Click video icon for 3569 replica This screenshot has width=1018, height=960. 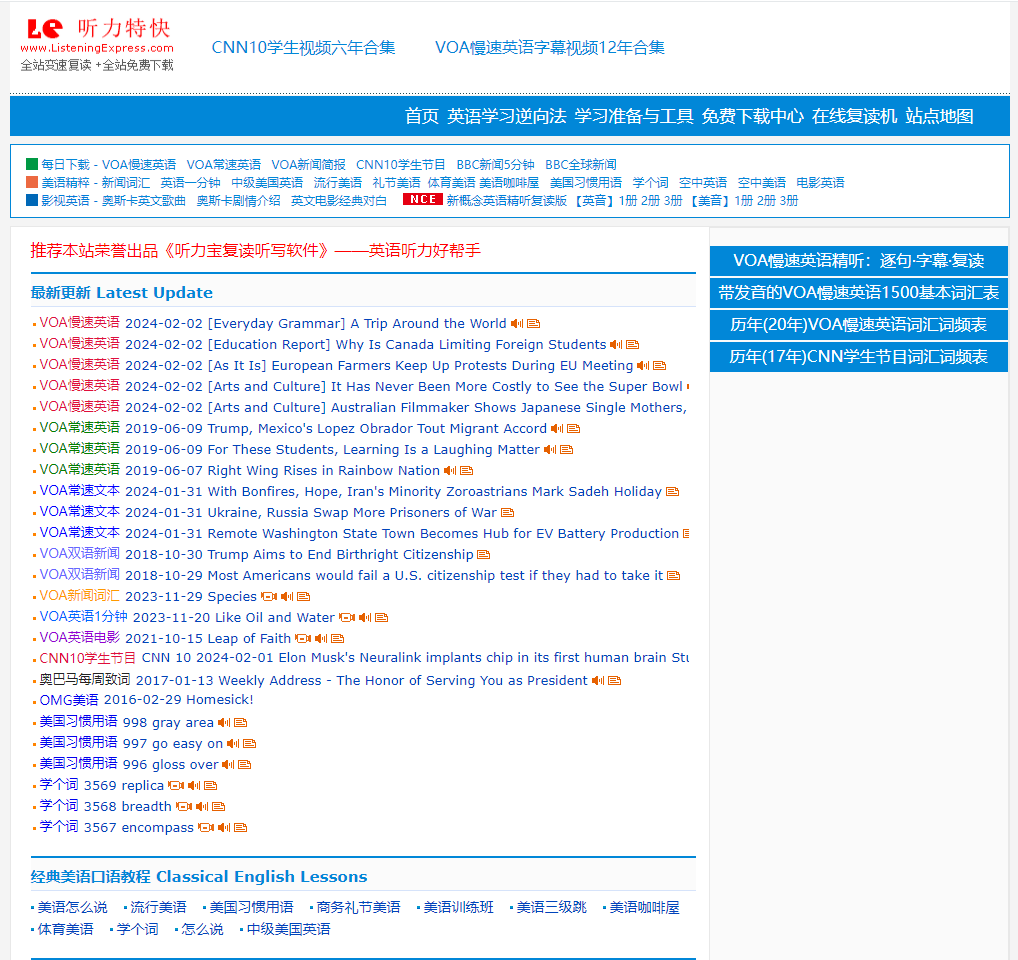176,785
